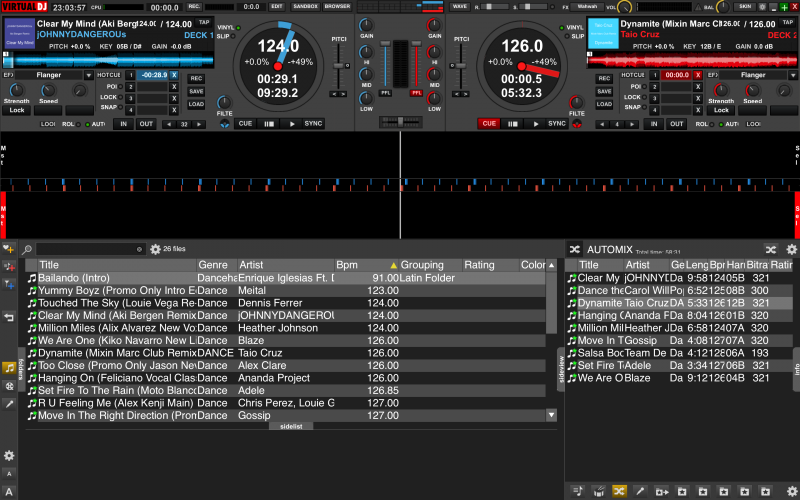The height and width of the screenshot is (500, 800).
Task: Increase Deck 1 loop length from 32
Action: [199, 124]
